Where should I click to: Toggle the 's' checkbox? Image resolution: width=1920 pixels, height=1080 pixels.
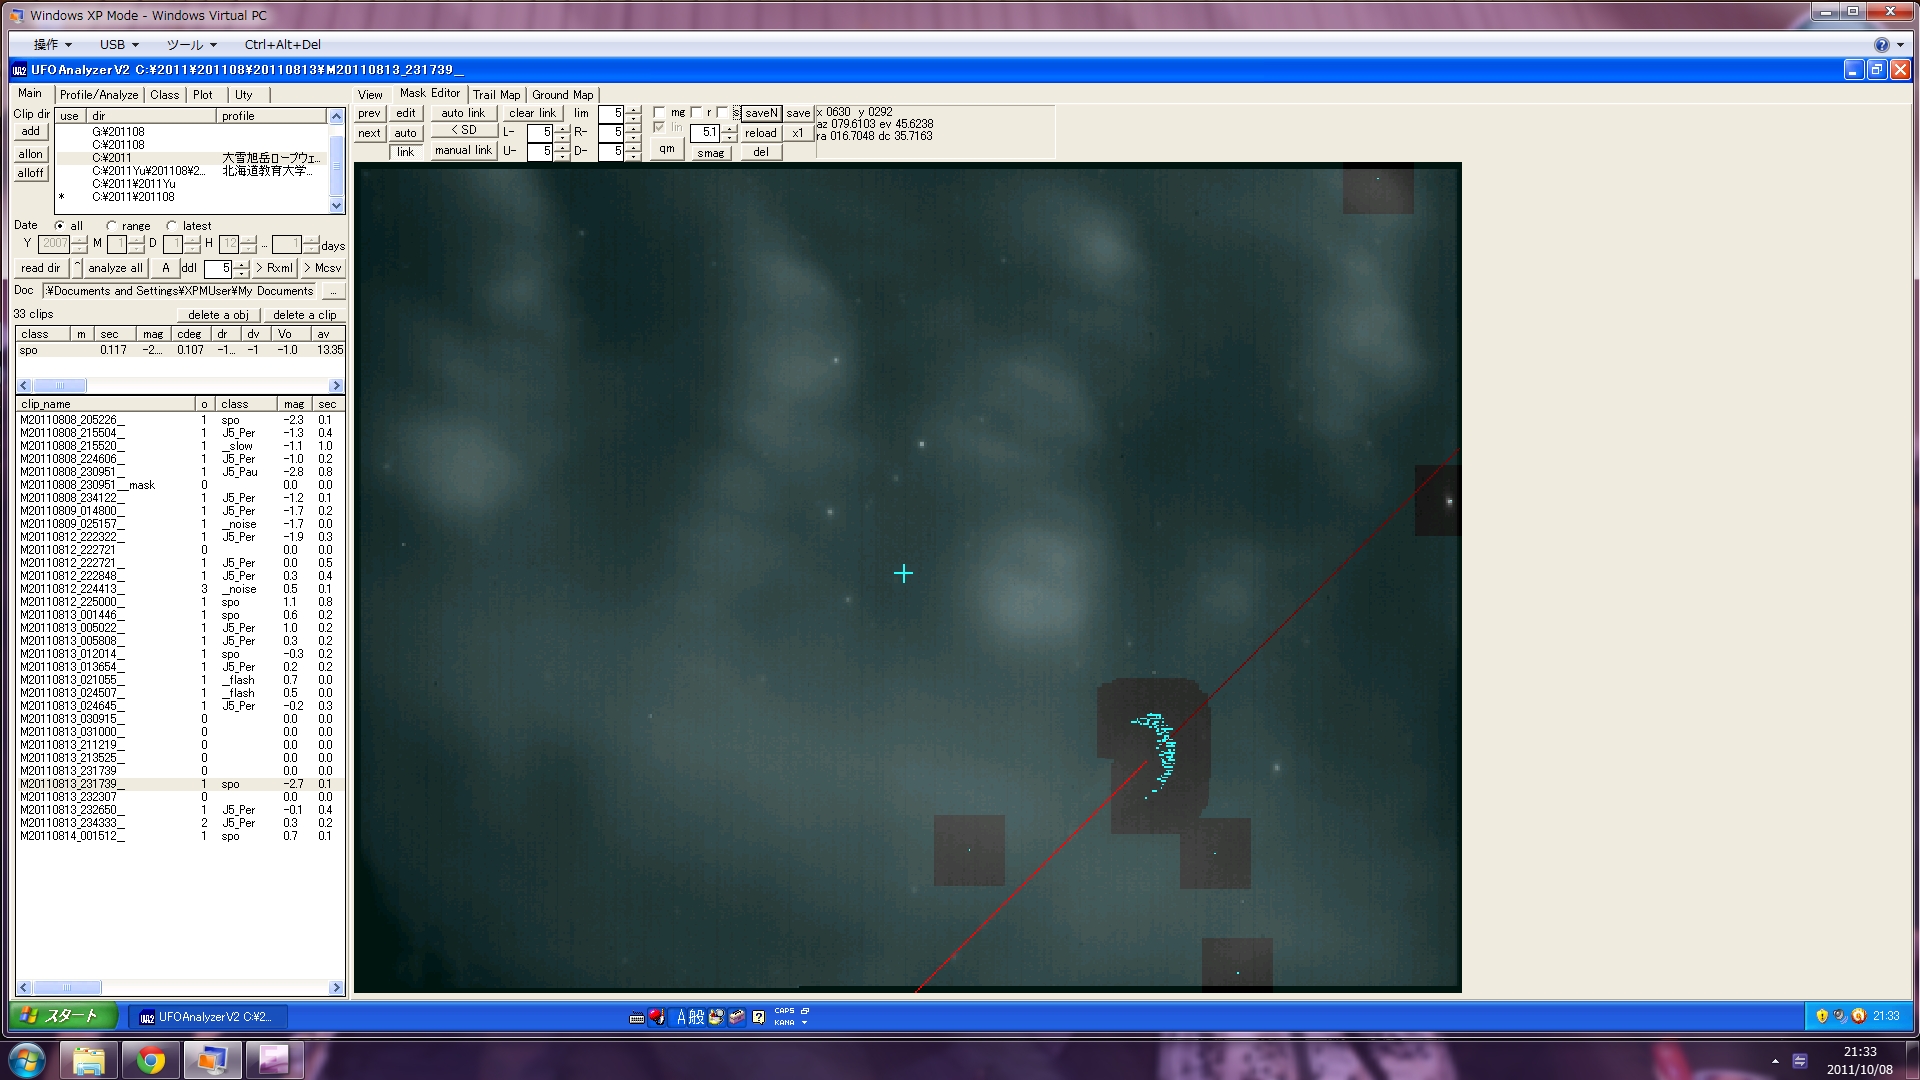pyautogui.click(x=722, y=113)
